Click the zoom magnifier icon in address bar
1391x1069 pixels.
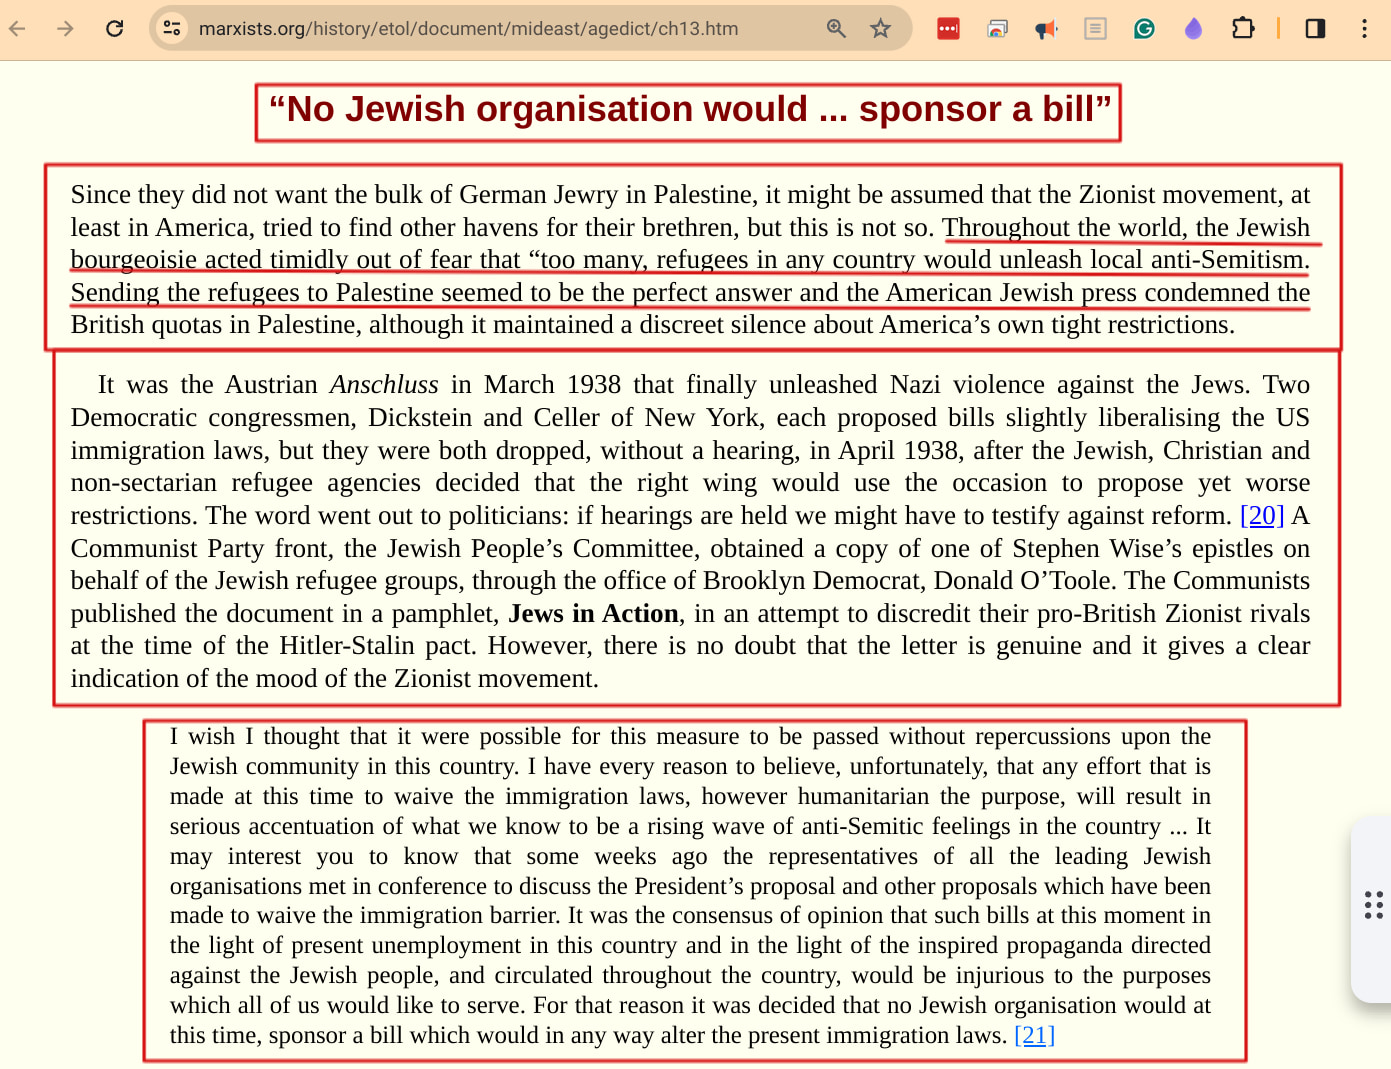click(836, 28)
